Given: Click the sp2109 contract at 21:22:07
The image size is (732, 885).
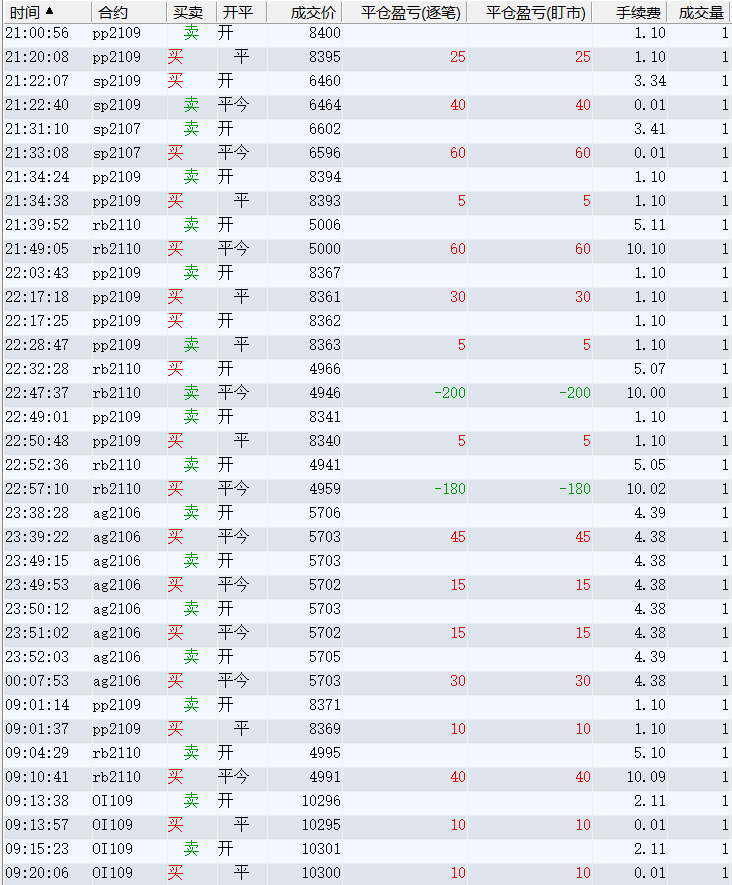Looking at the screenshot, I should point(116,81).
